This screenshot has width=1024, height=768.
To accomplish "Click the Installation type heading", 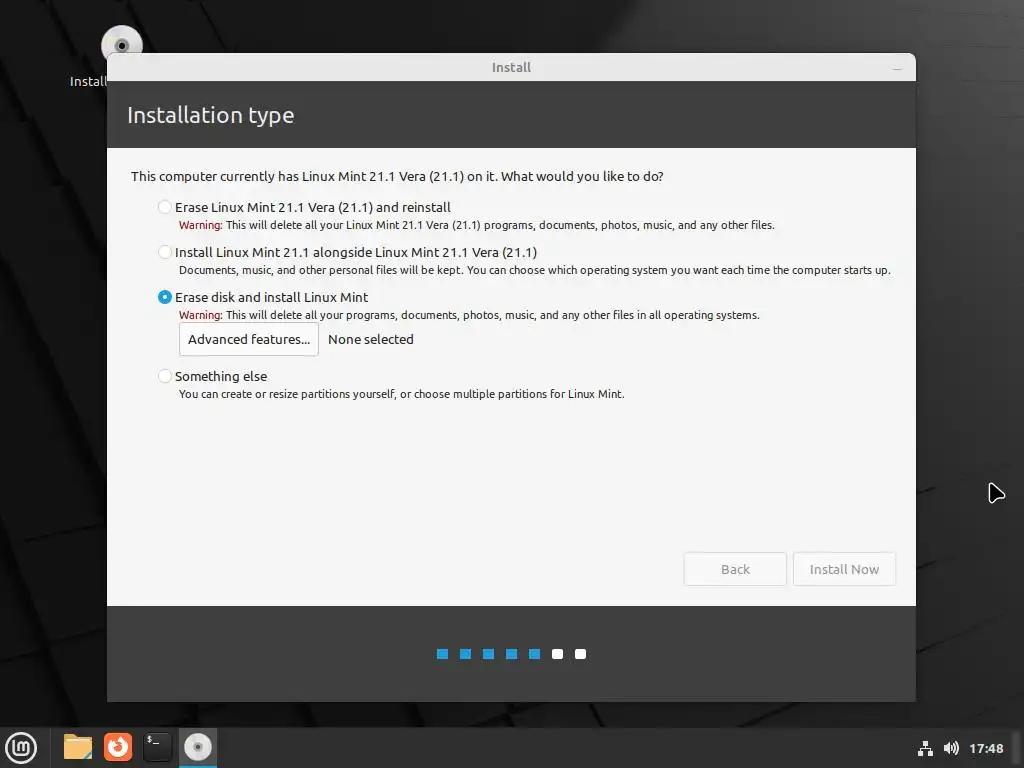I will click(x=210, y=115).
